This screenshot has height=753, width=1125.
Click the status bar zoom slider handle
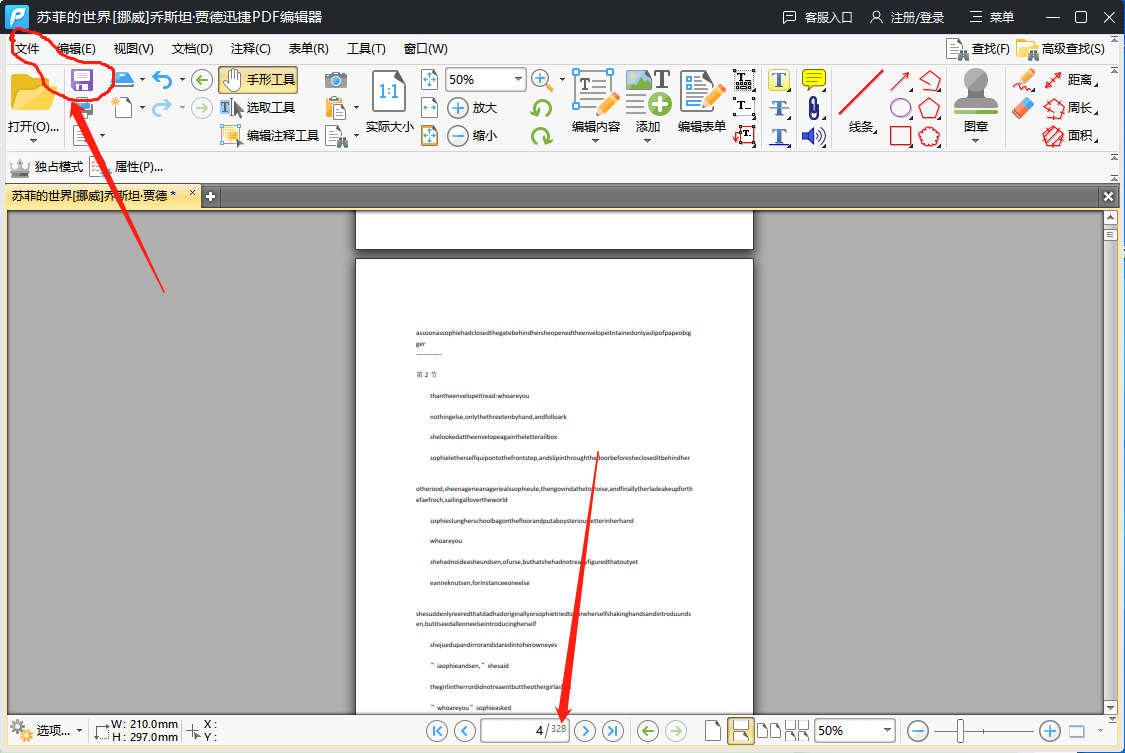click(x=960, y=731)
